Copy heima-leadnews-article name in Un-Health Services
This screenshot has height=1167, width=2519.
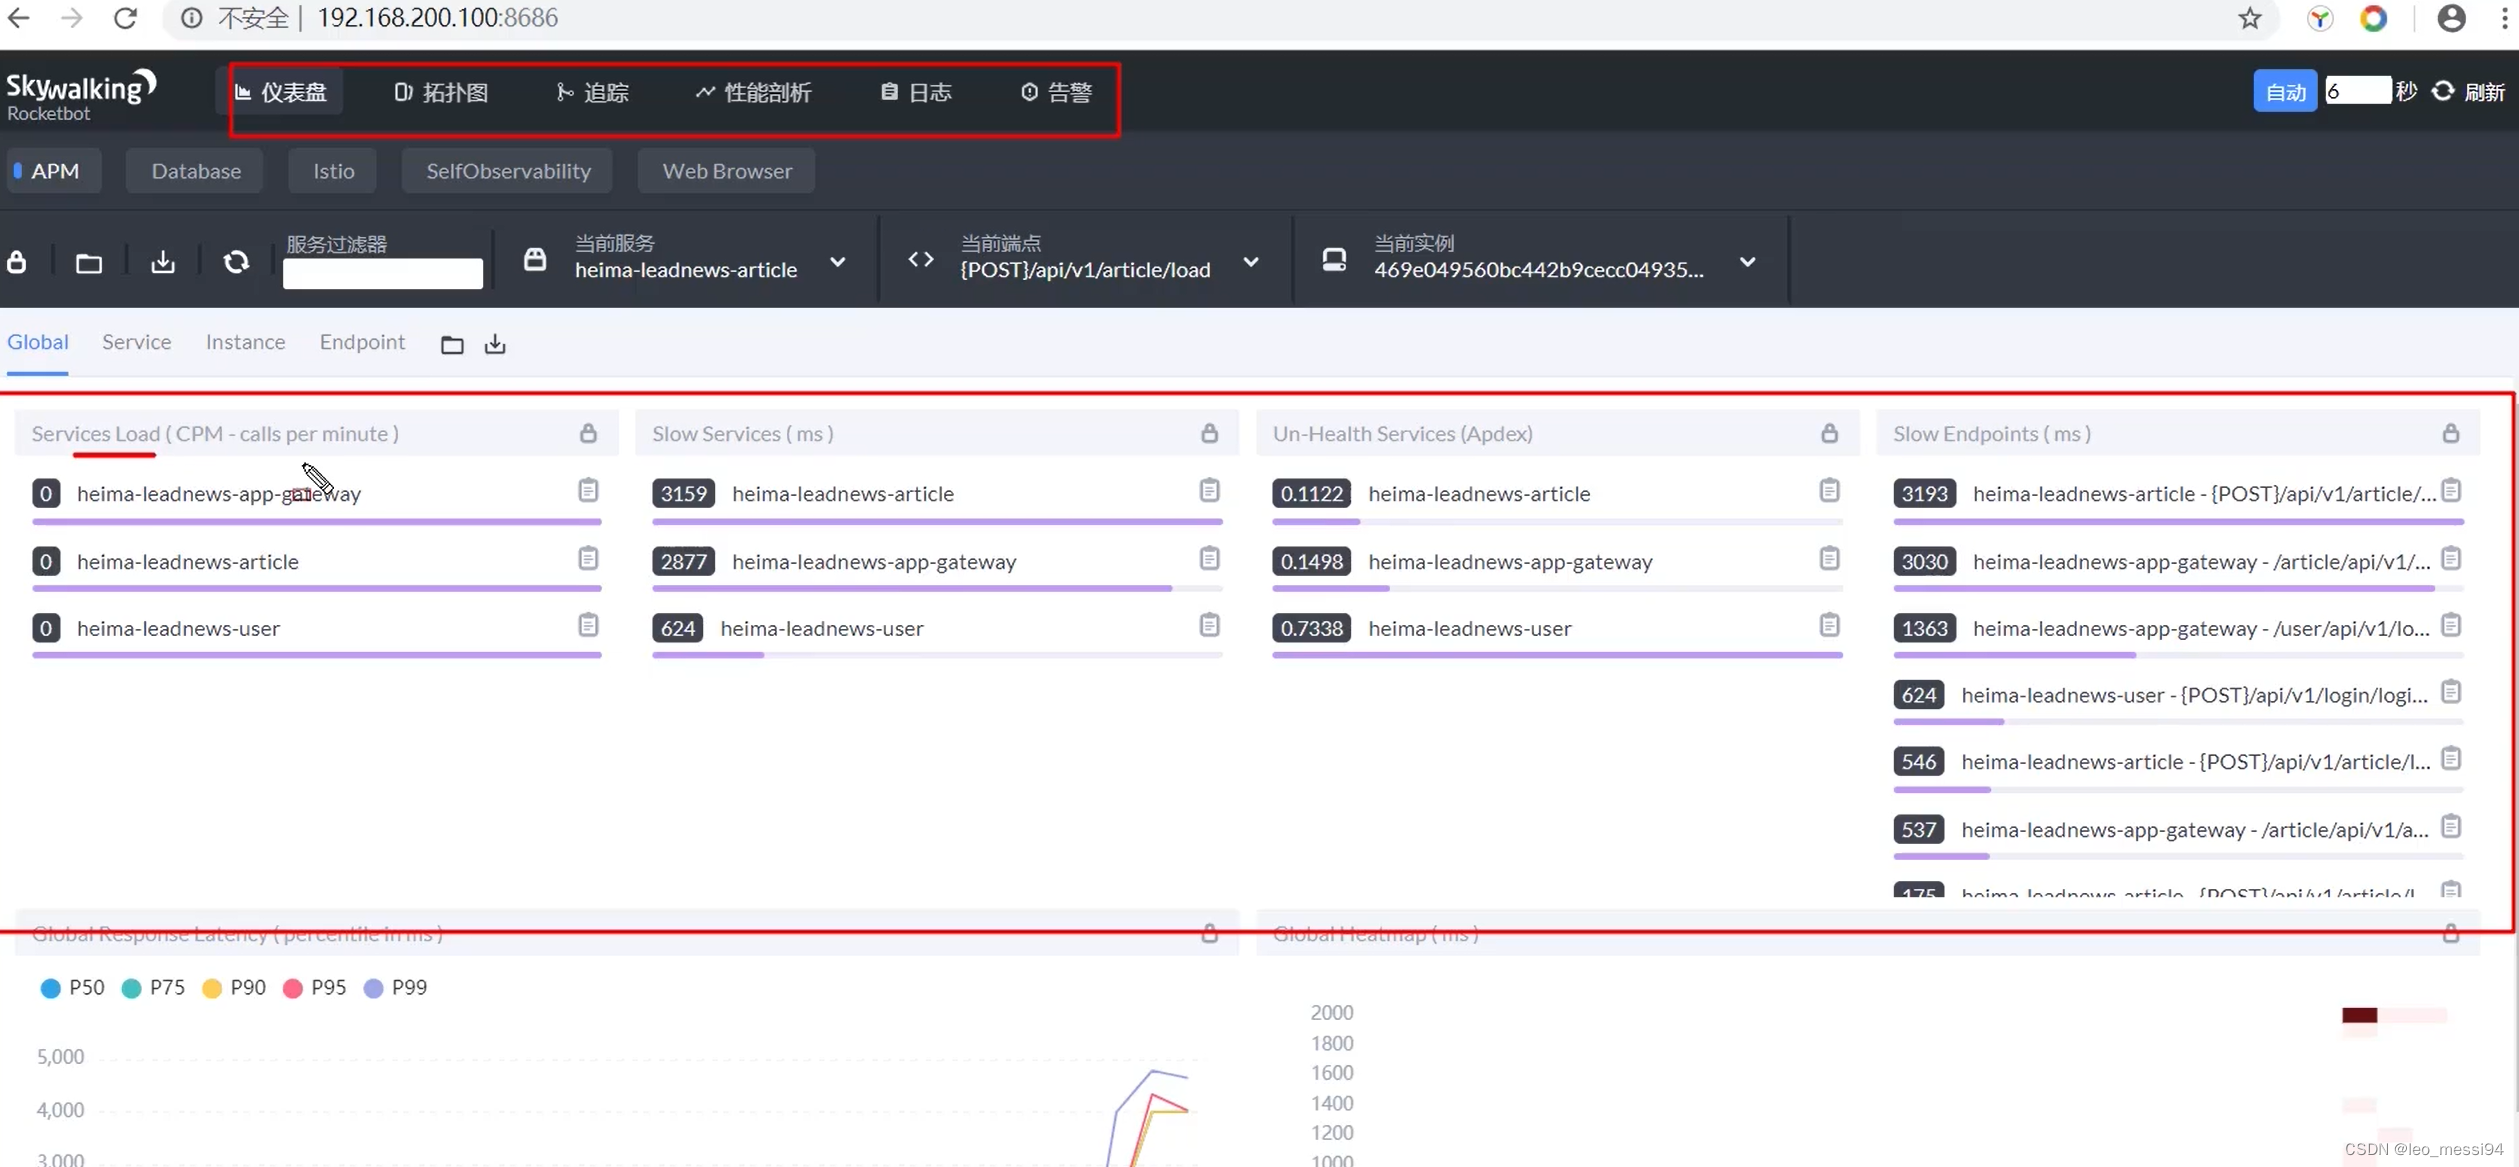pos(1829,491)
